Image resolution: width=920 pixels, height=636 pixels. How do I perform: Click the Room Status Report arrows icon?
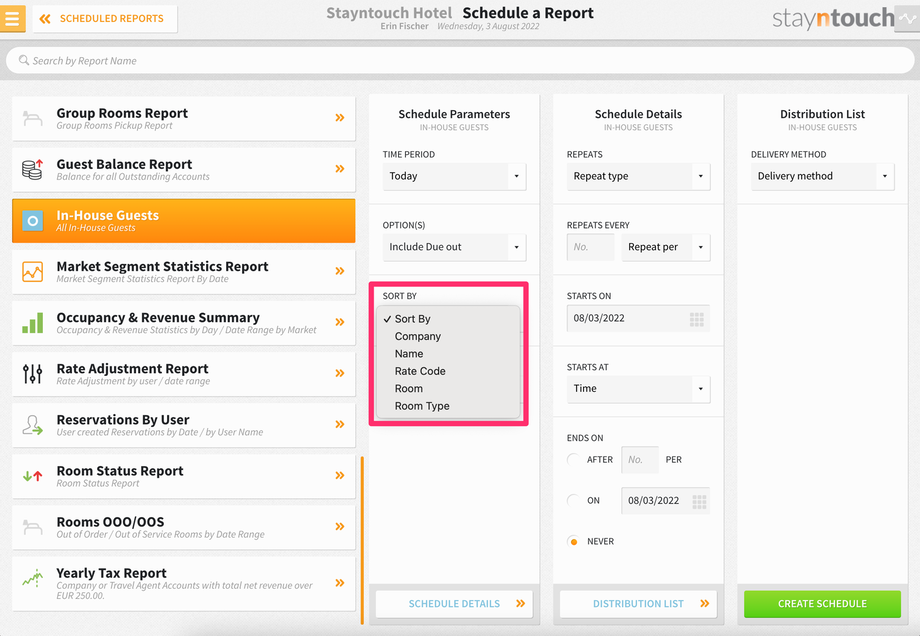pyautogui.click(x=32, y=476)
